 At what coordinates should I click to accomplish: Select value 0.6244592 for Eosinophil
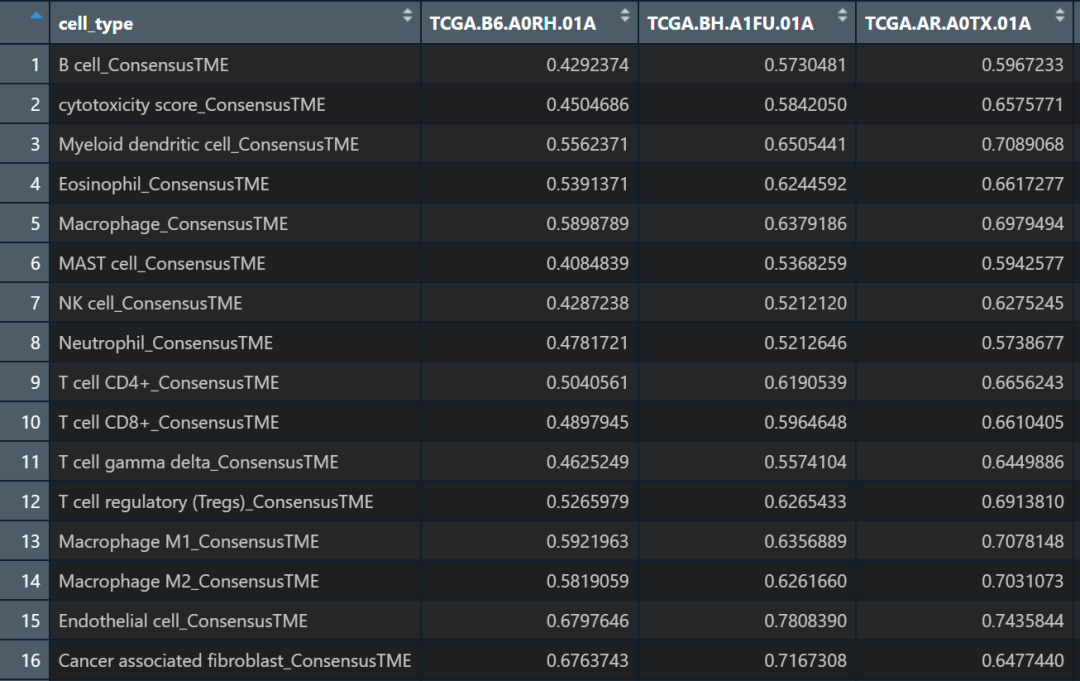pyautogui.click(x=805, y=185)
